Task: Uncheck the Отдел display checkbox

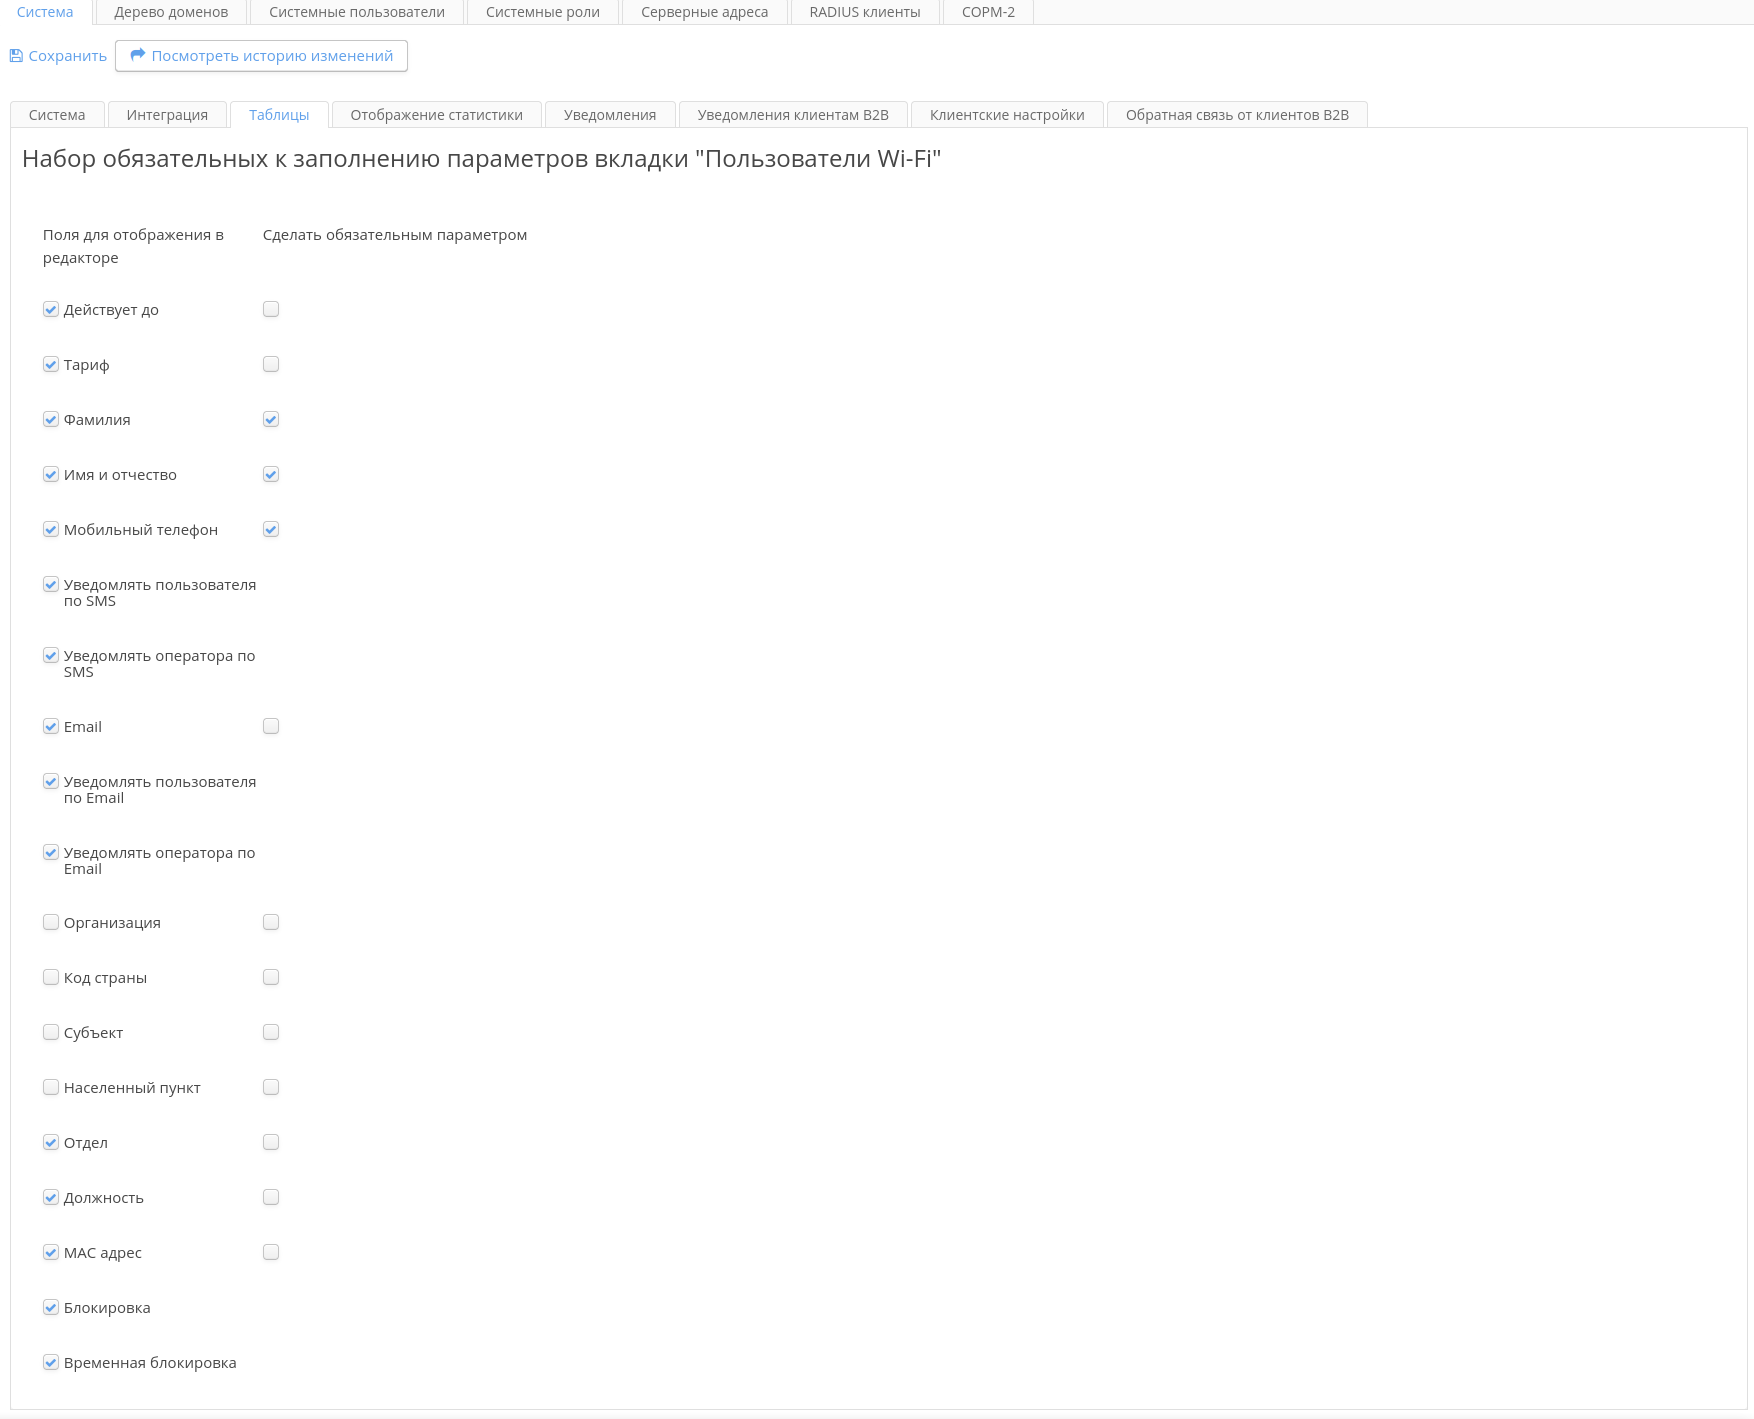Action: click(51, 1143)
